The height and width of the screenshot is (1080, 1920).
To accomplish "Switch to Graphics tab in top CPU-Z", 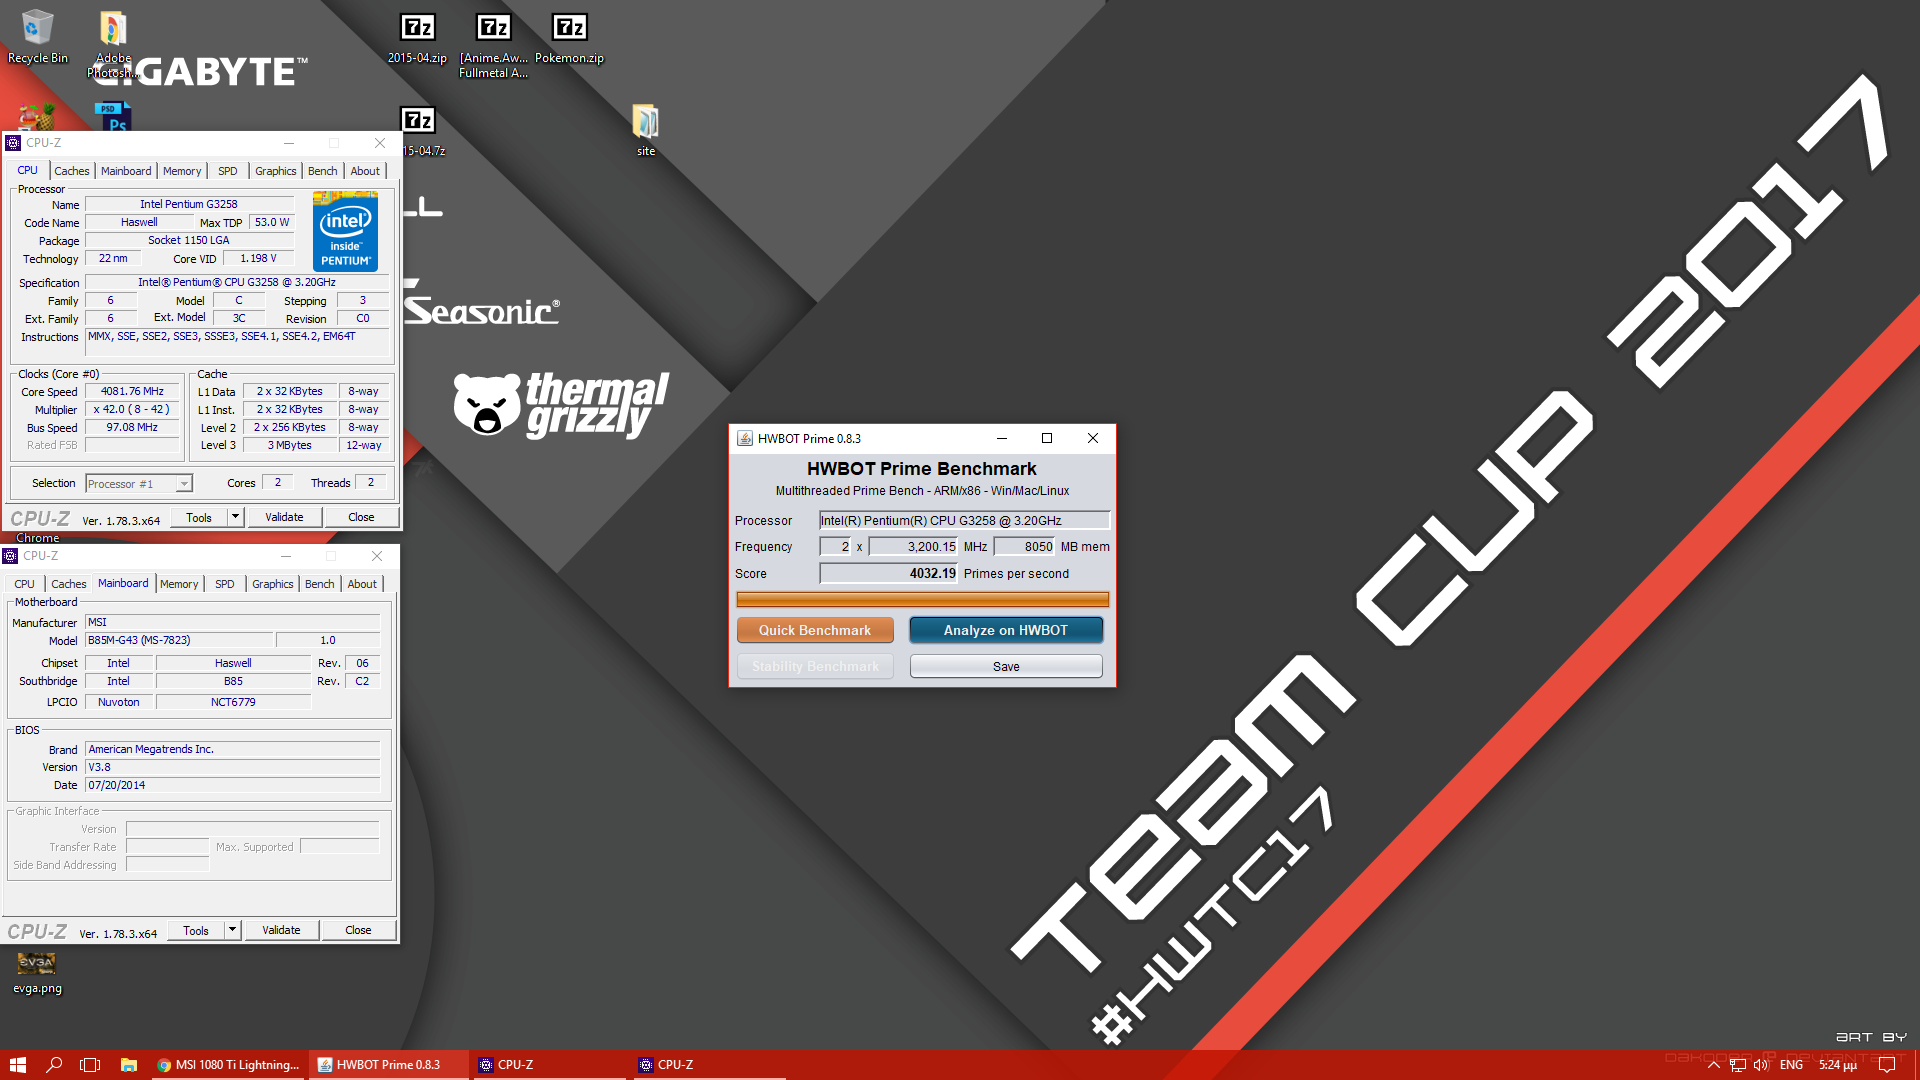I will click(276, 171).
